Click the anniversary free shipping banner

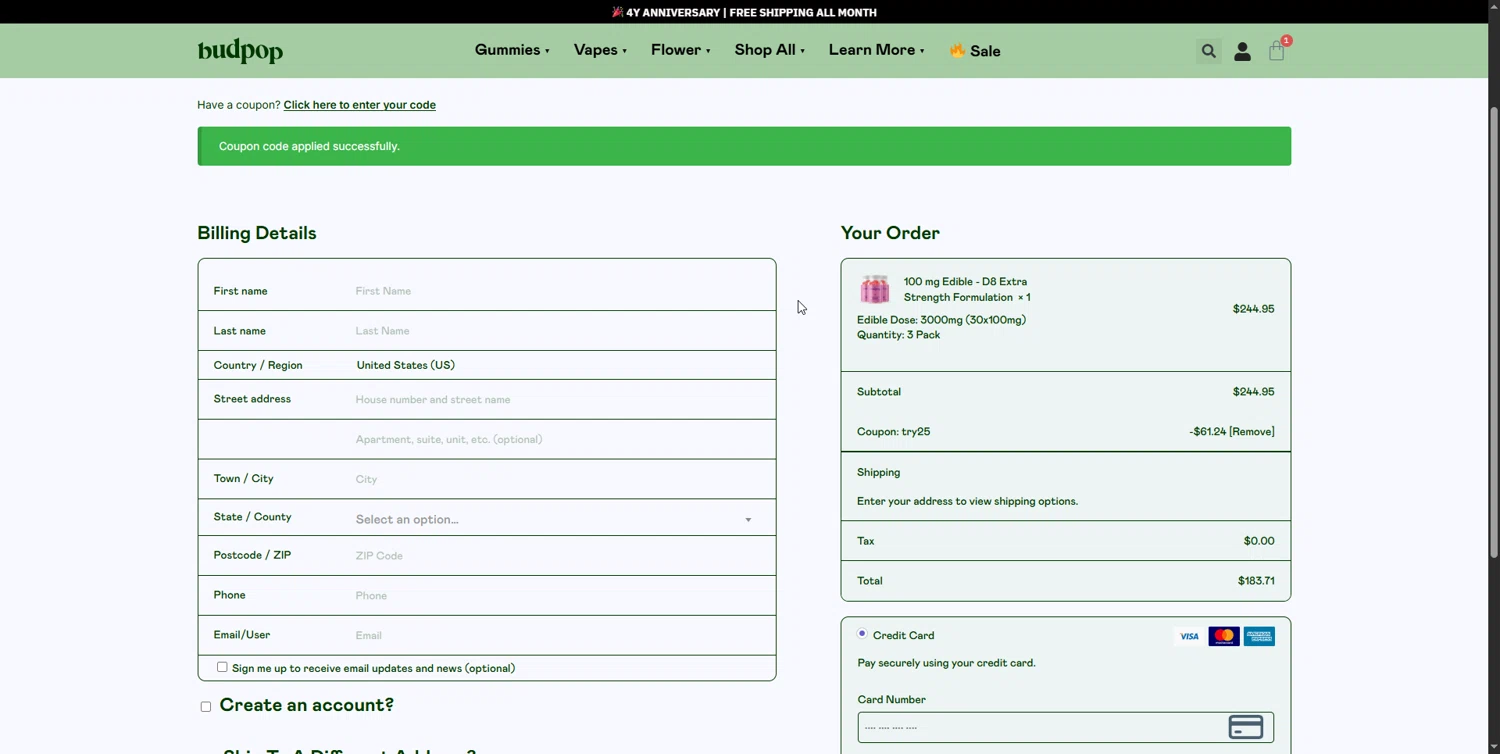(745, 12)
